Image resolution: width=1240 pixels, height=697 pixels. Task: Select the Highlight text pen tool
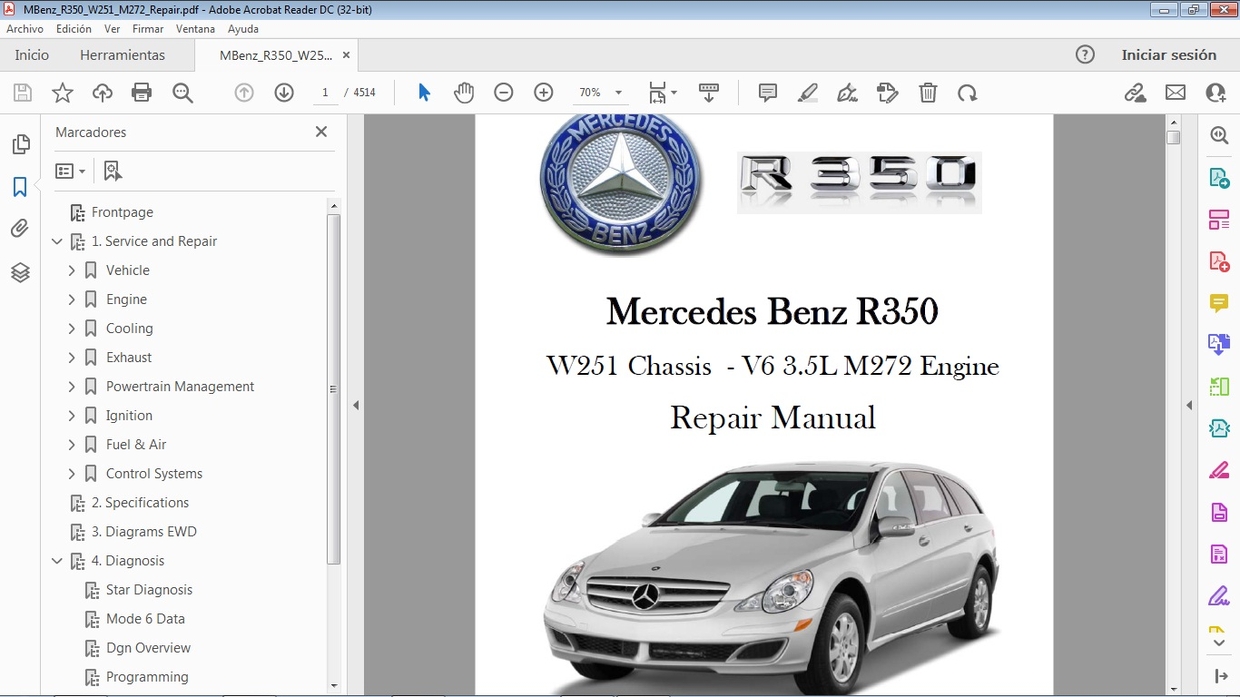point(808,93)
